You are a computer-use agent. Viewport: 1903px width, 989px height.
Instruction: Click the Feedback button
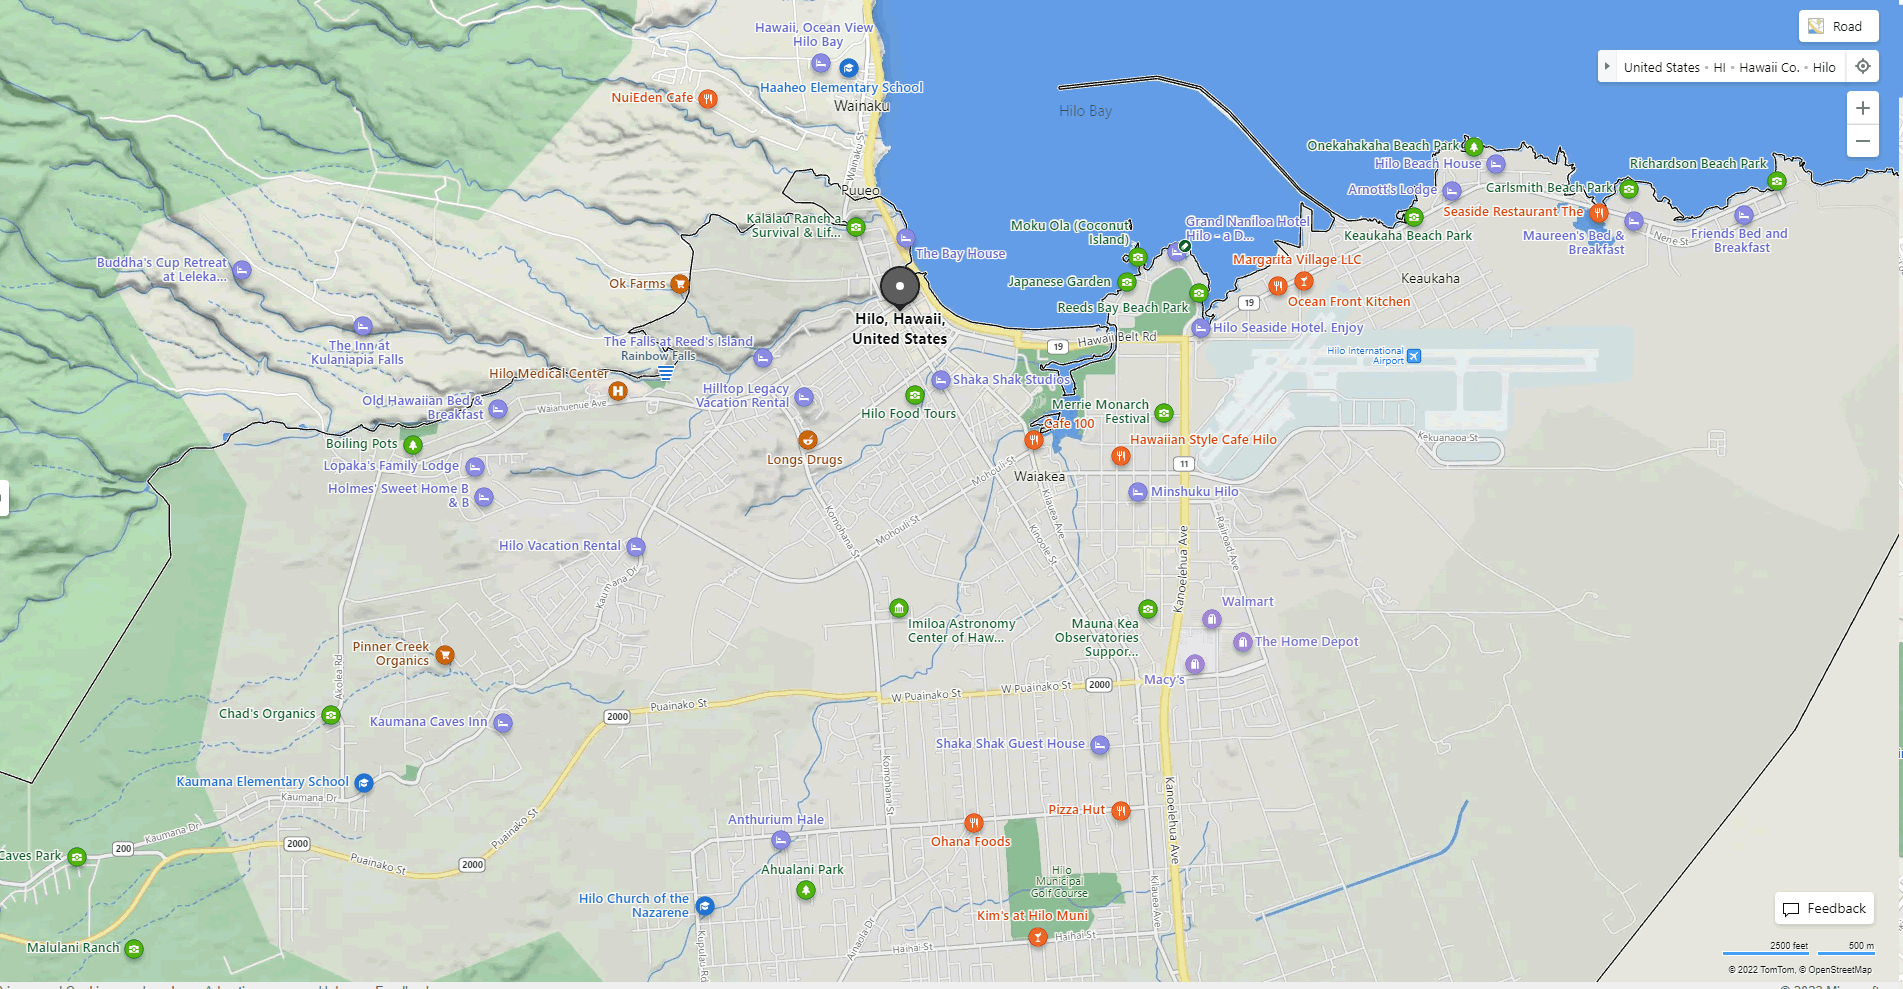(1823, 908)
